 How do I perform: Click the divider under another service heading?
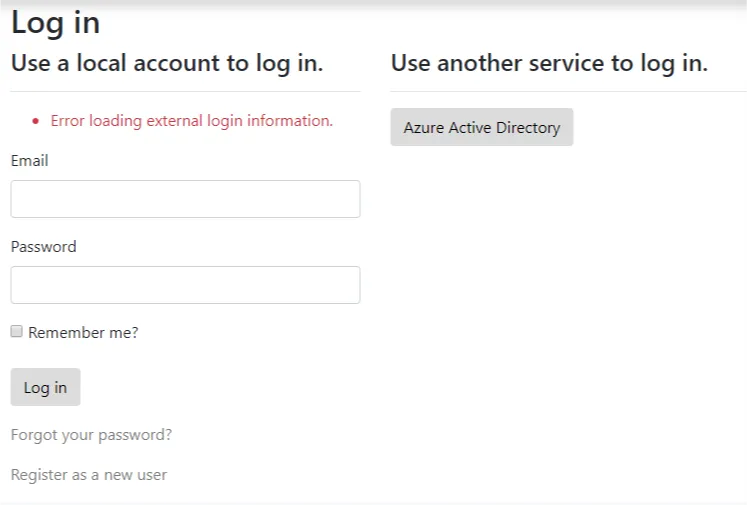point(568,92)
